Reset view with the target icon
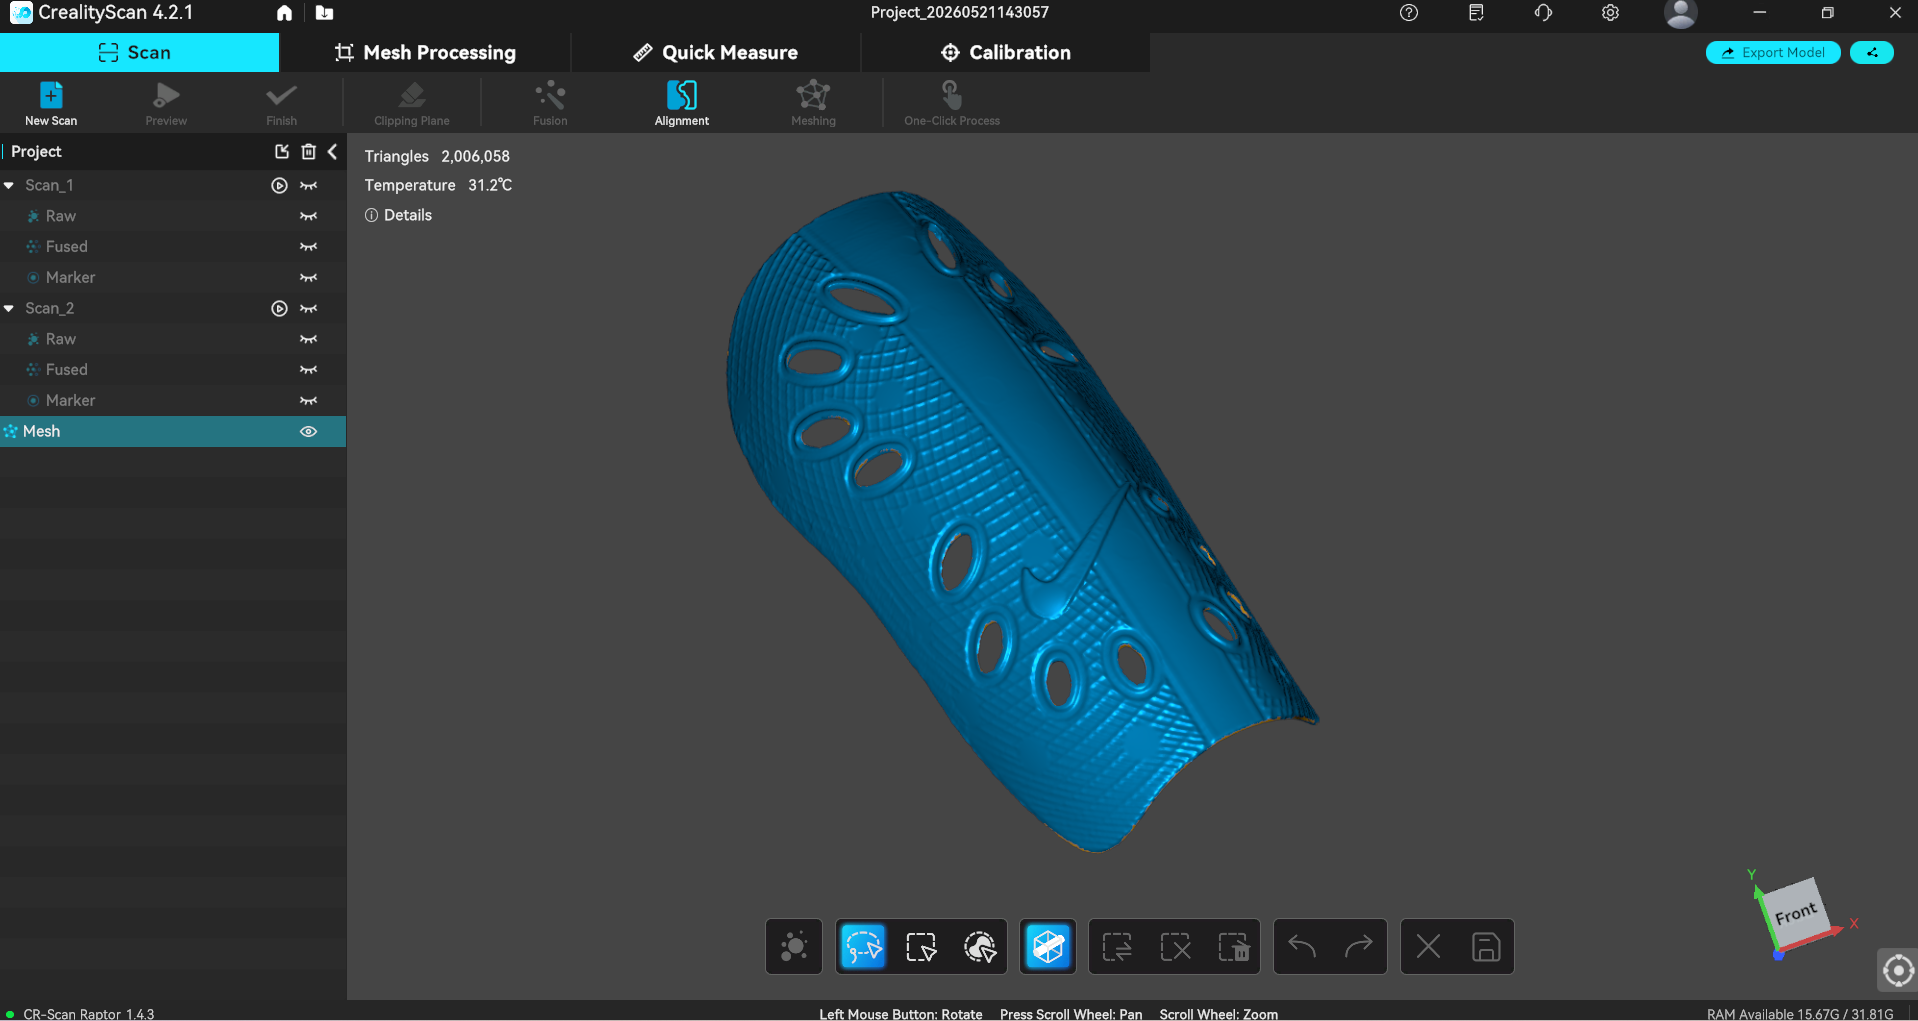The width and height of the screenshot is (1918, 1021). click(x=1897, y=970)
